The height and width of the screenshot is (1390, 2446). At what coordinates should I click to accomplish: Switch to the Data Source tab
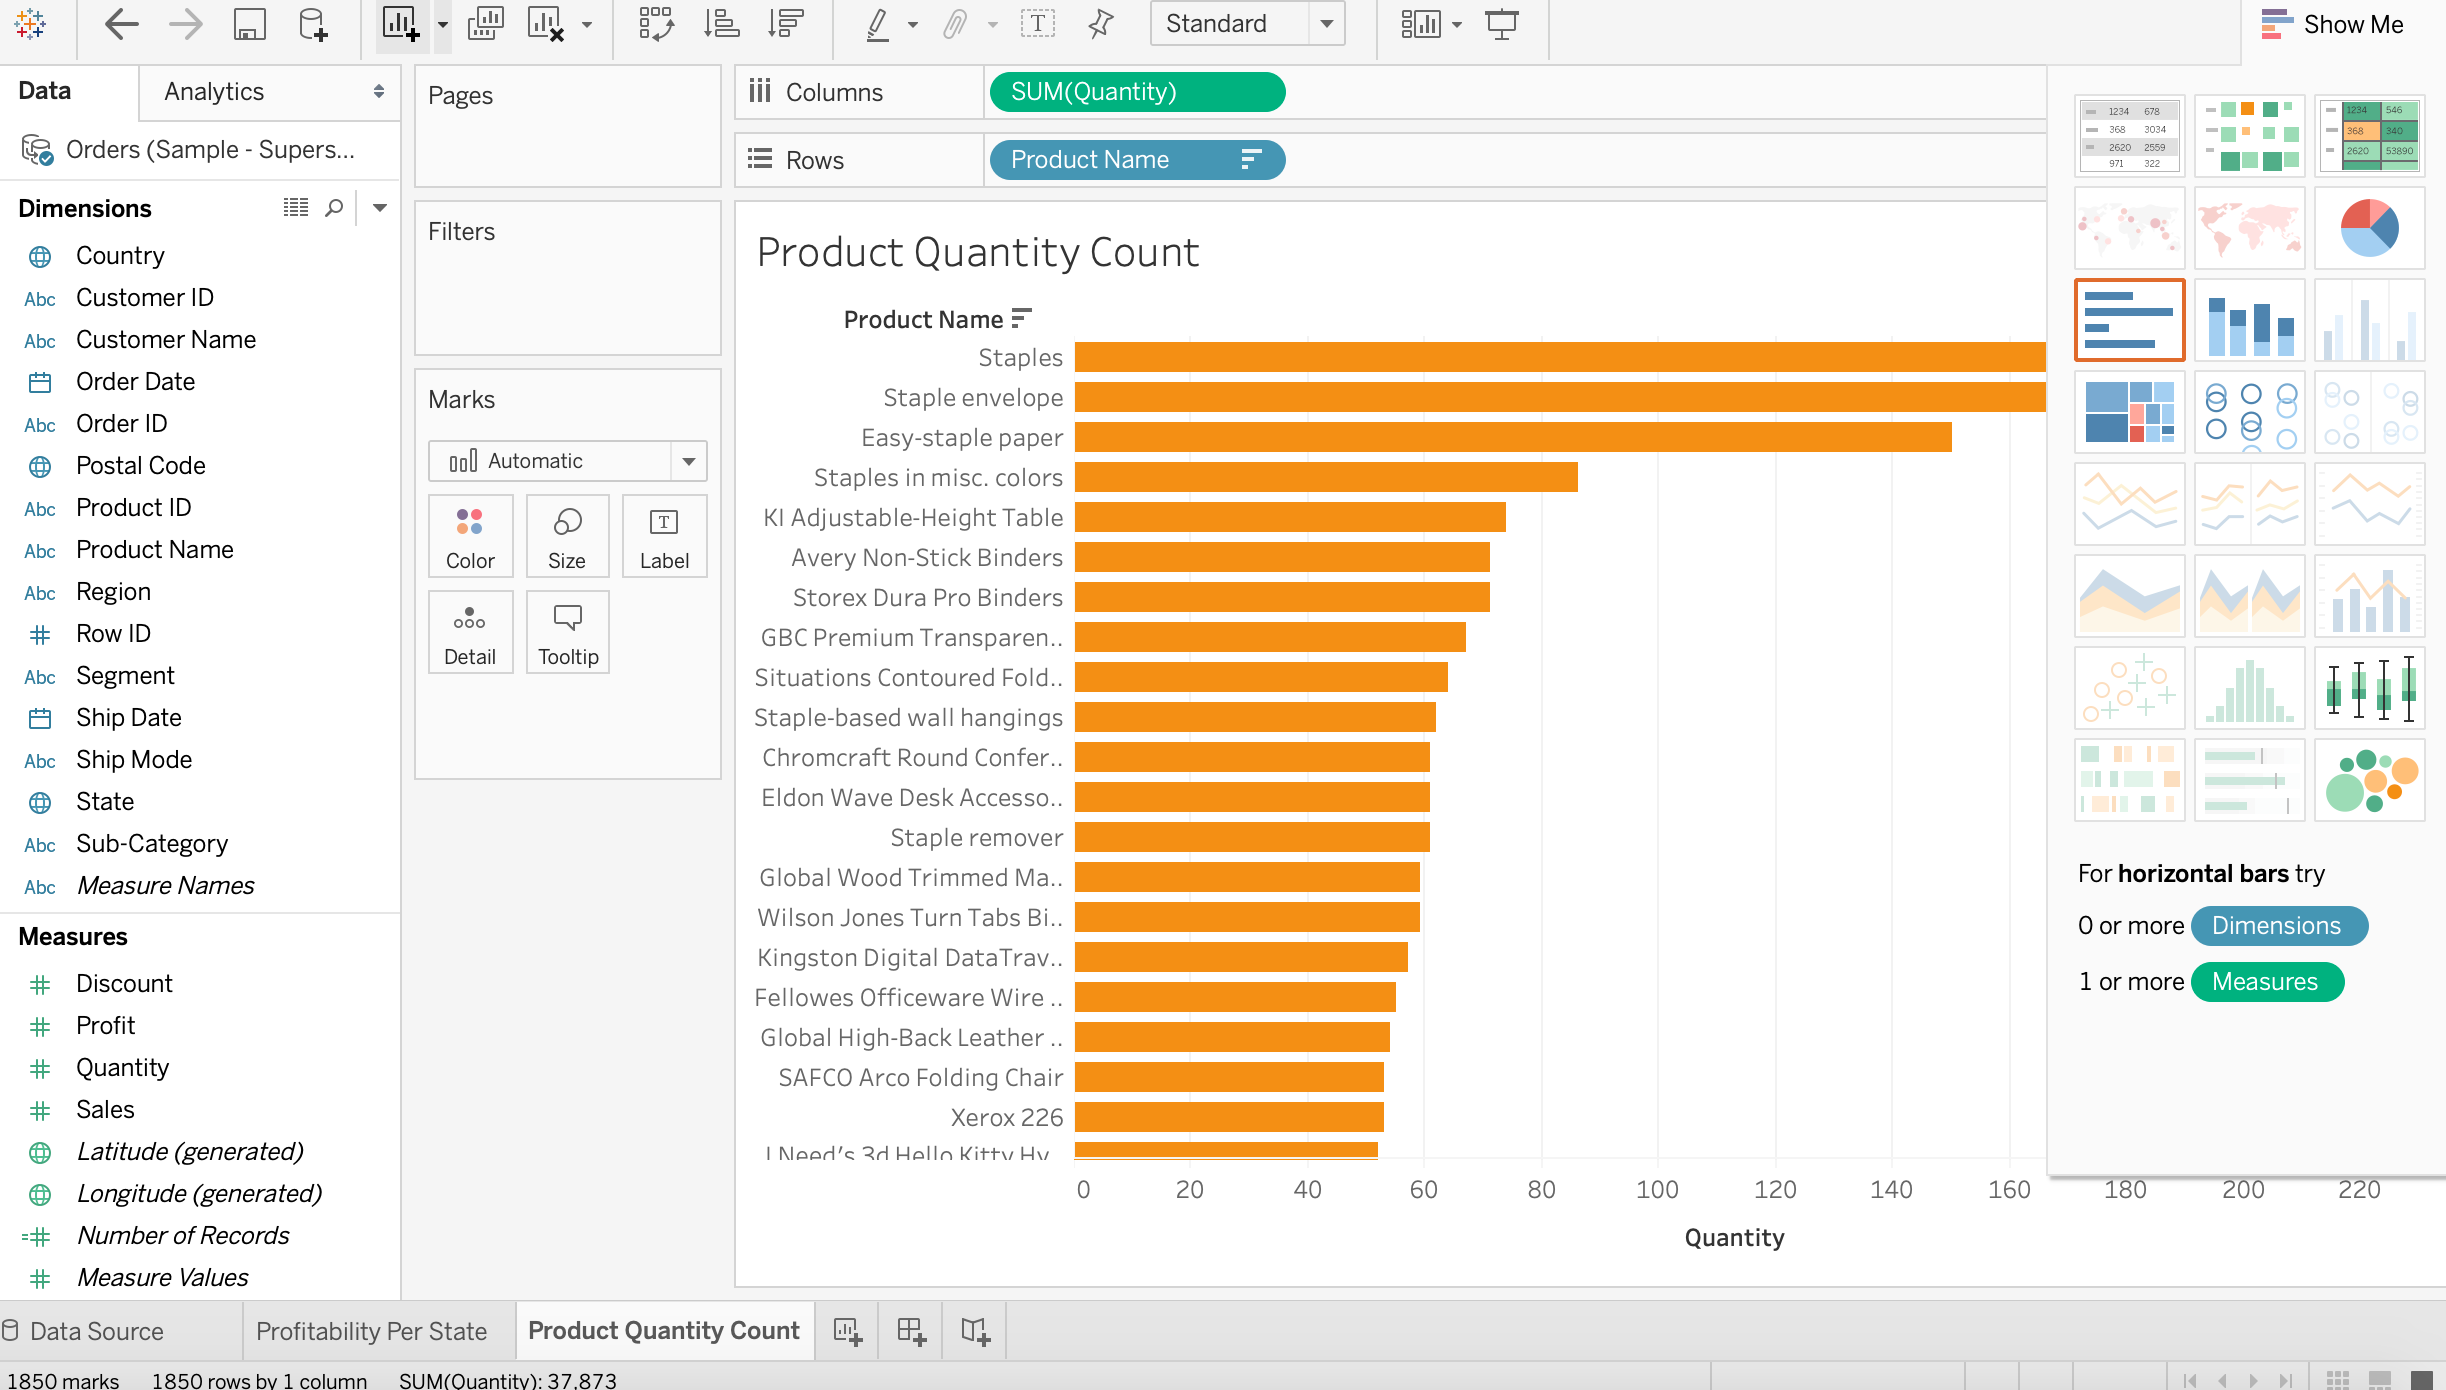[95, 1330]
